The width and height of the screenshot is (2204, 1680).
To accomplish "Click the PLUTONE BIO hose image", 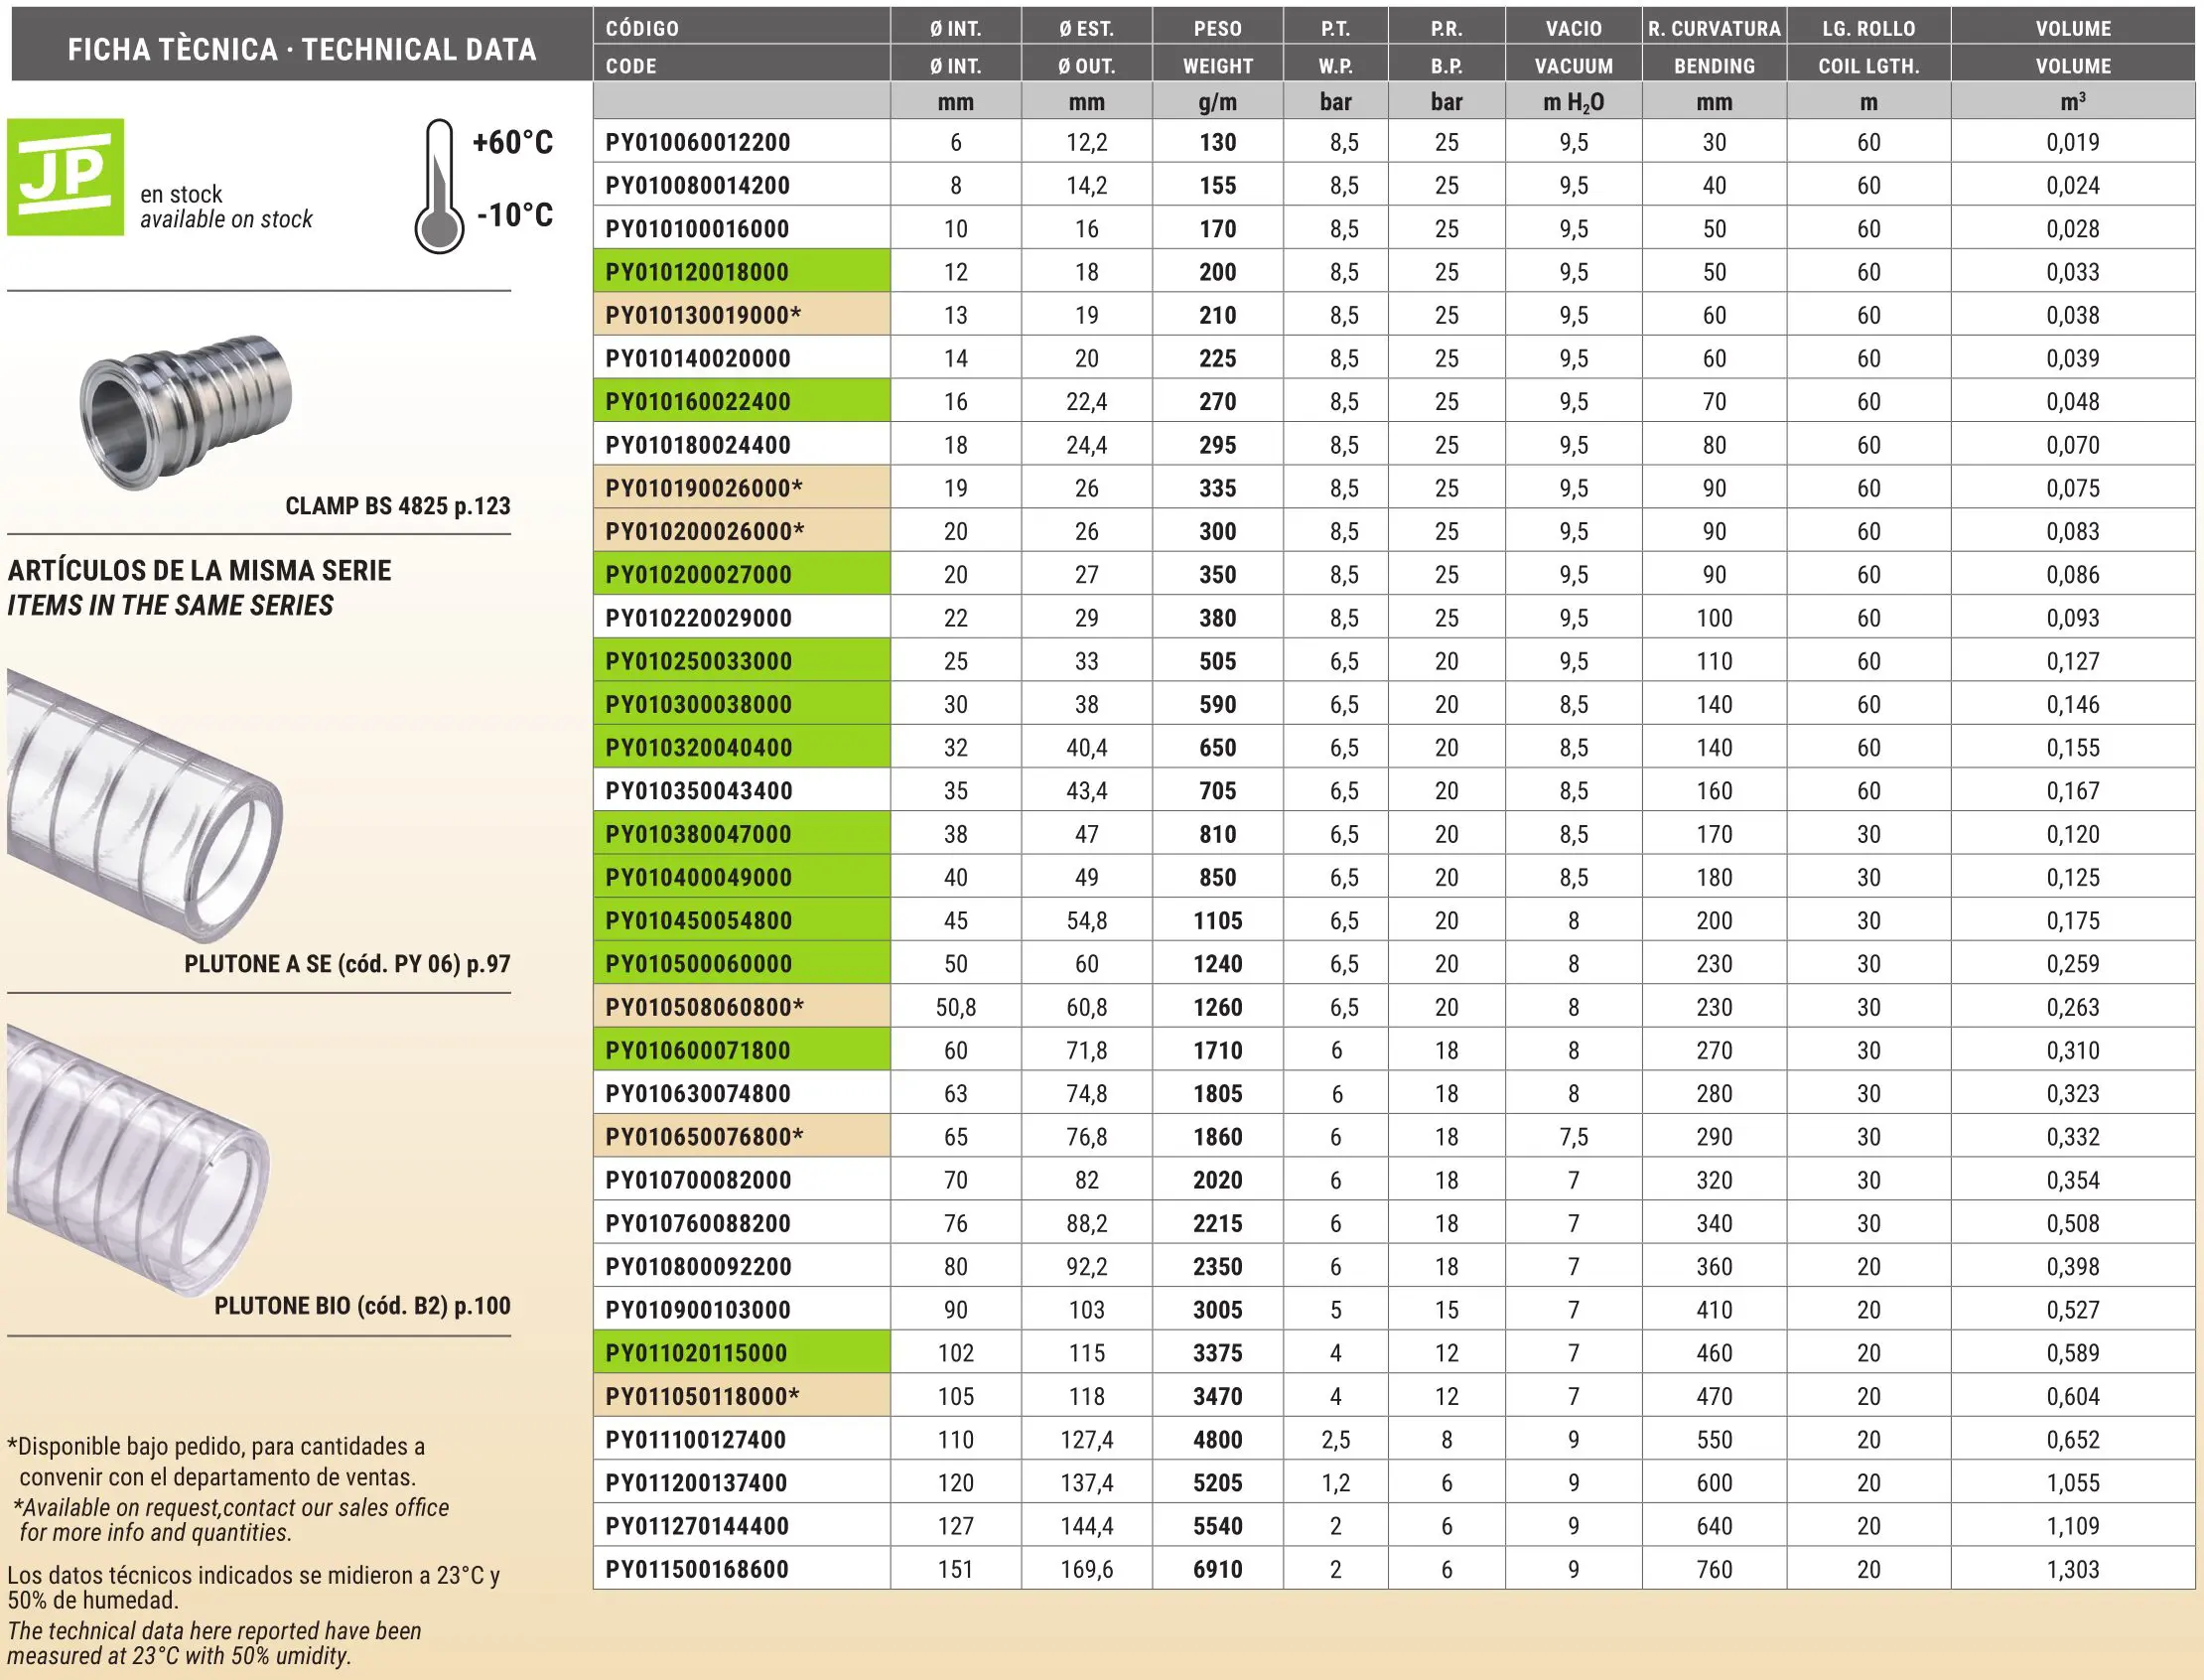I will 138,1160.
